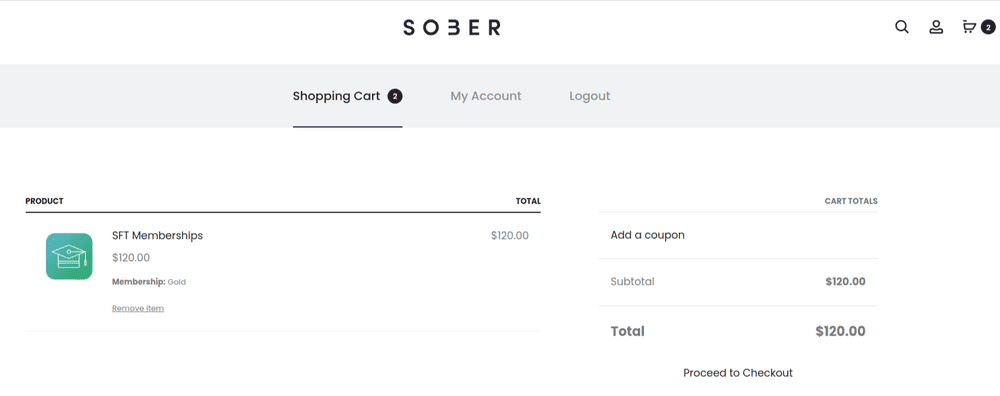Open the user account icon

(x=936, y=27)
